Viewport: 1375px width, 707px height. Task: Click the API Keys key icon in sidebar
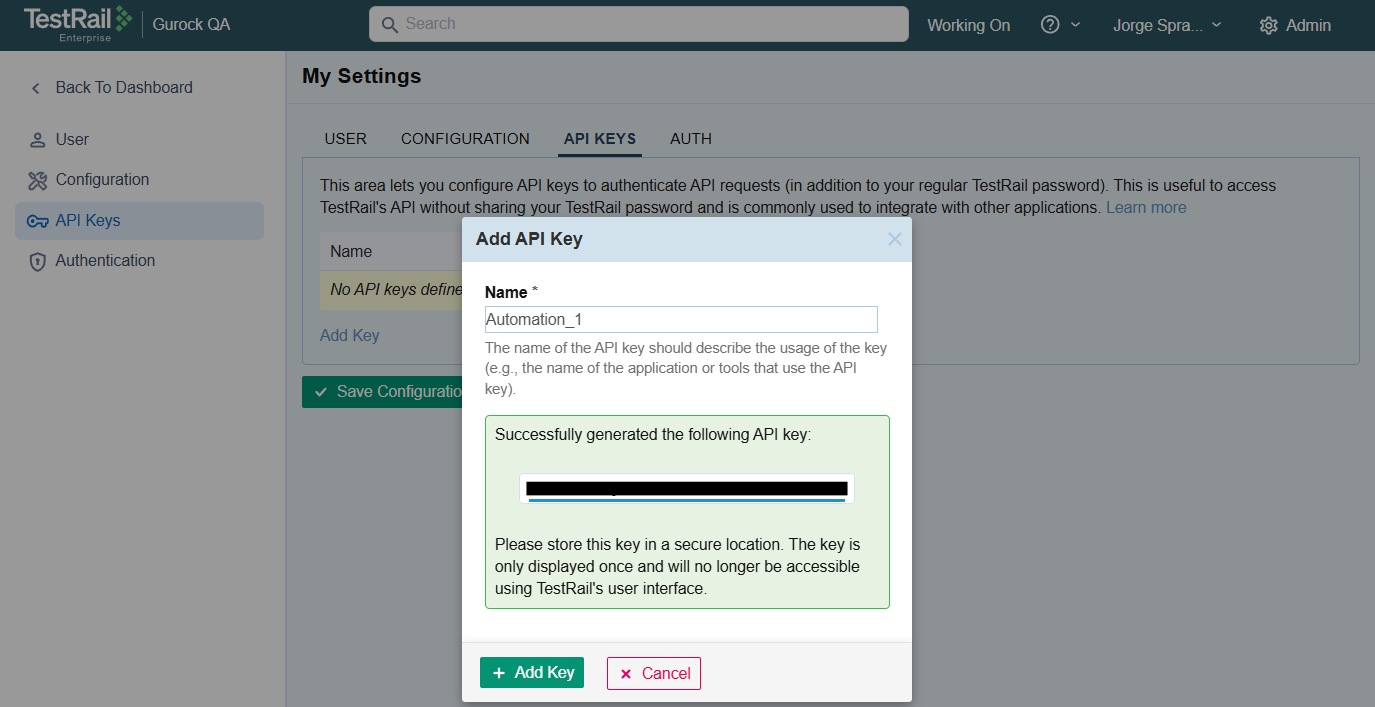tap(37, 221)
